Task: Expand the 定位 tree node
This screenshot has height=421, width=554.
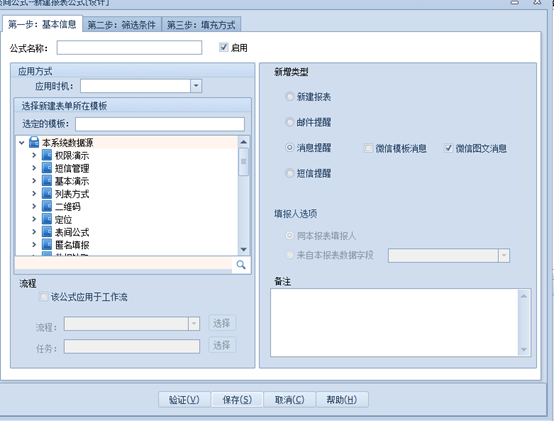Action: point(34,219)
